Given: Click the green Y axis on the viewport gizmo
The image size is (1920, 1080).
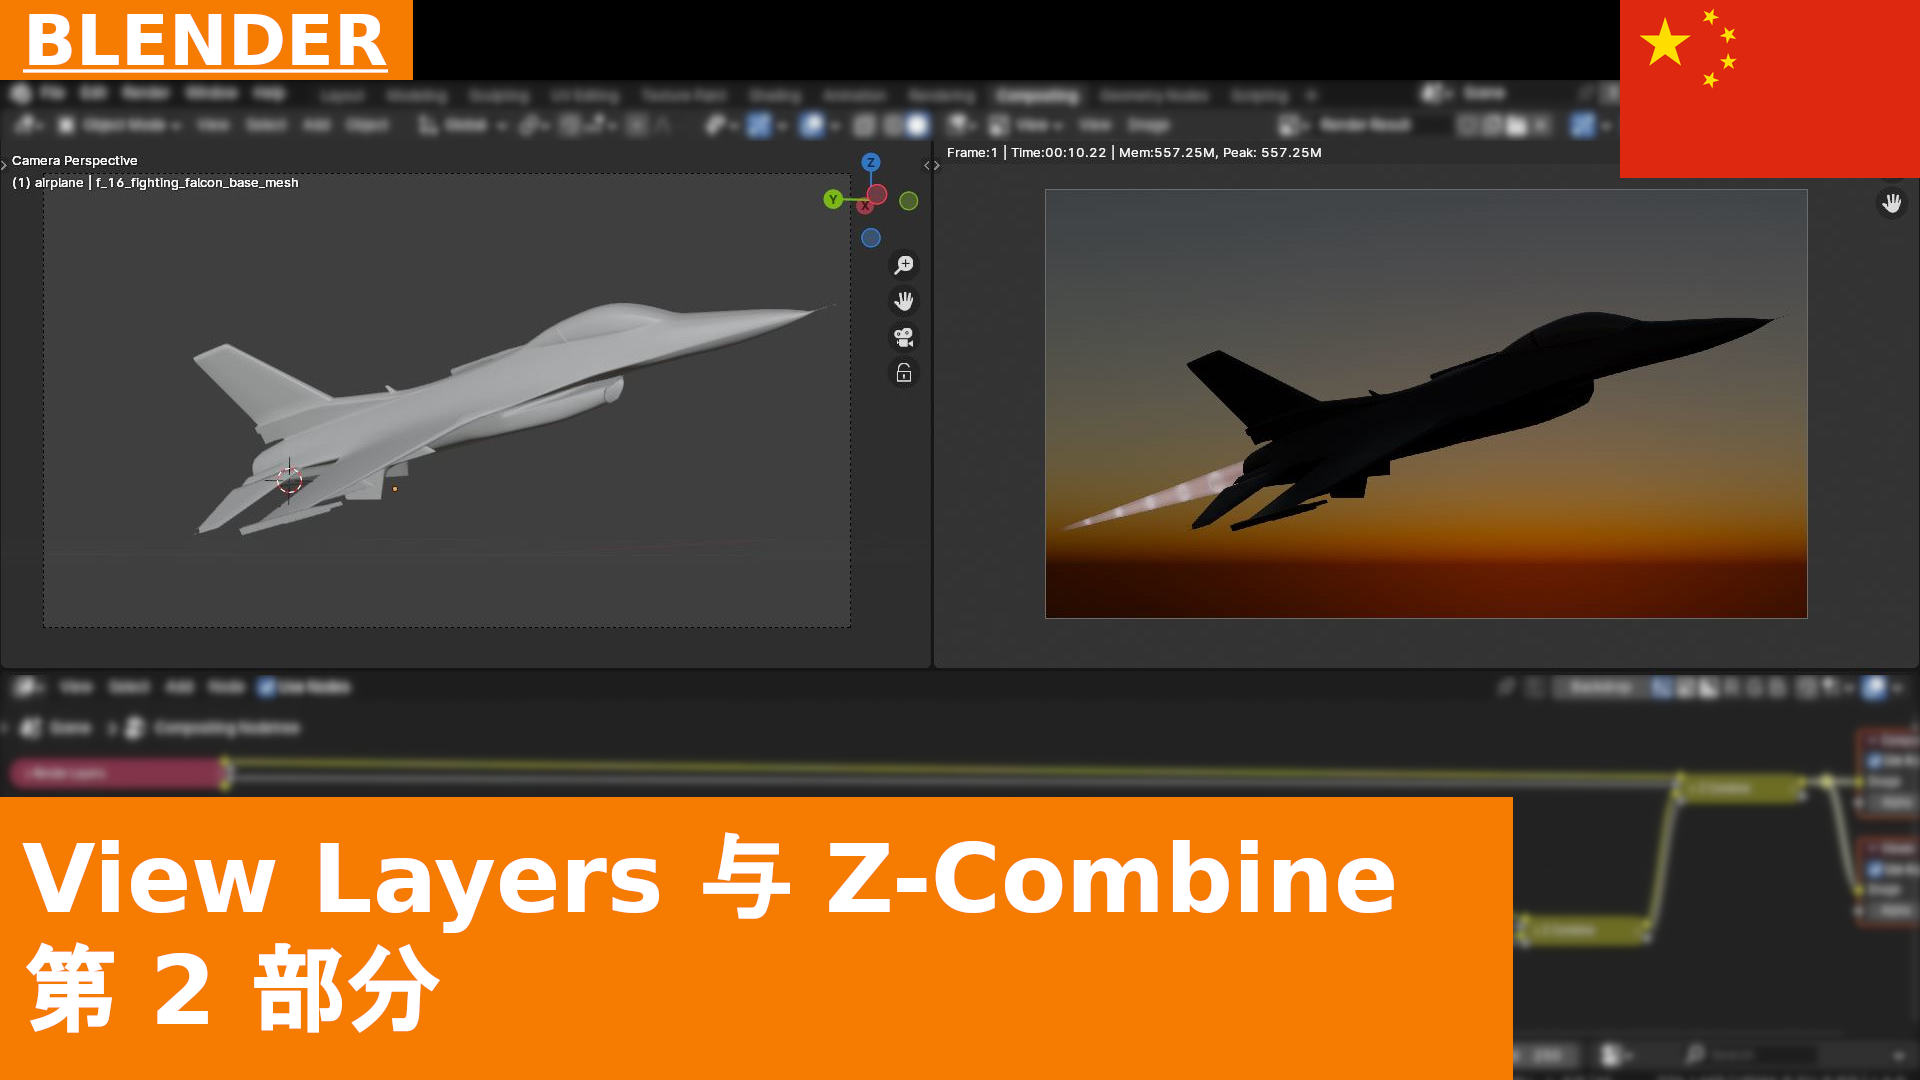Looking at the screenshot, I should (833, 199).
